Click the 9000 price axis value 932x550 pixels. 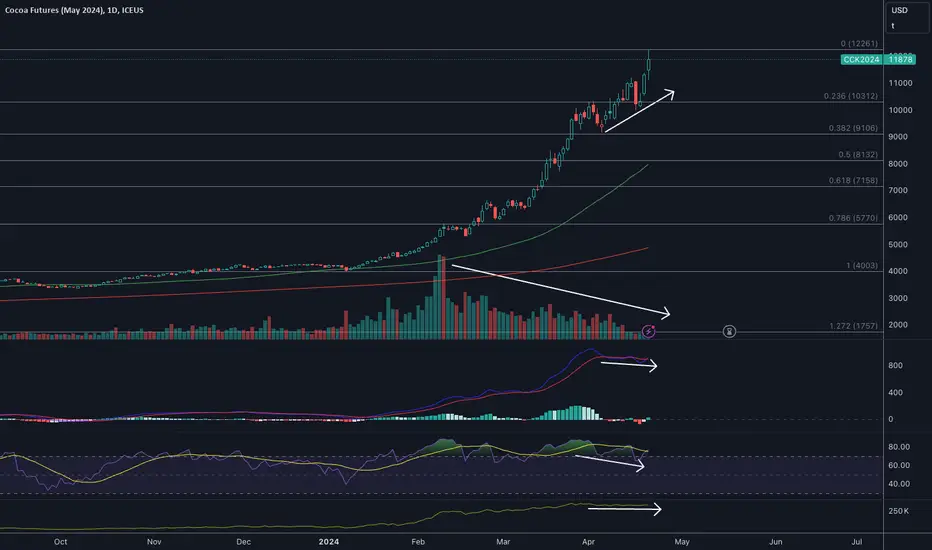pos(898,137)
